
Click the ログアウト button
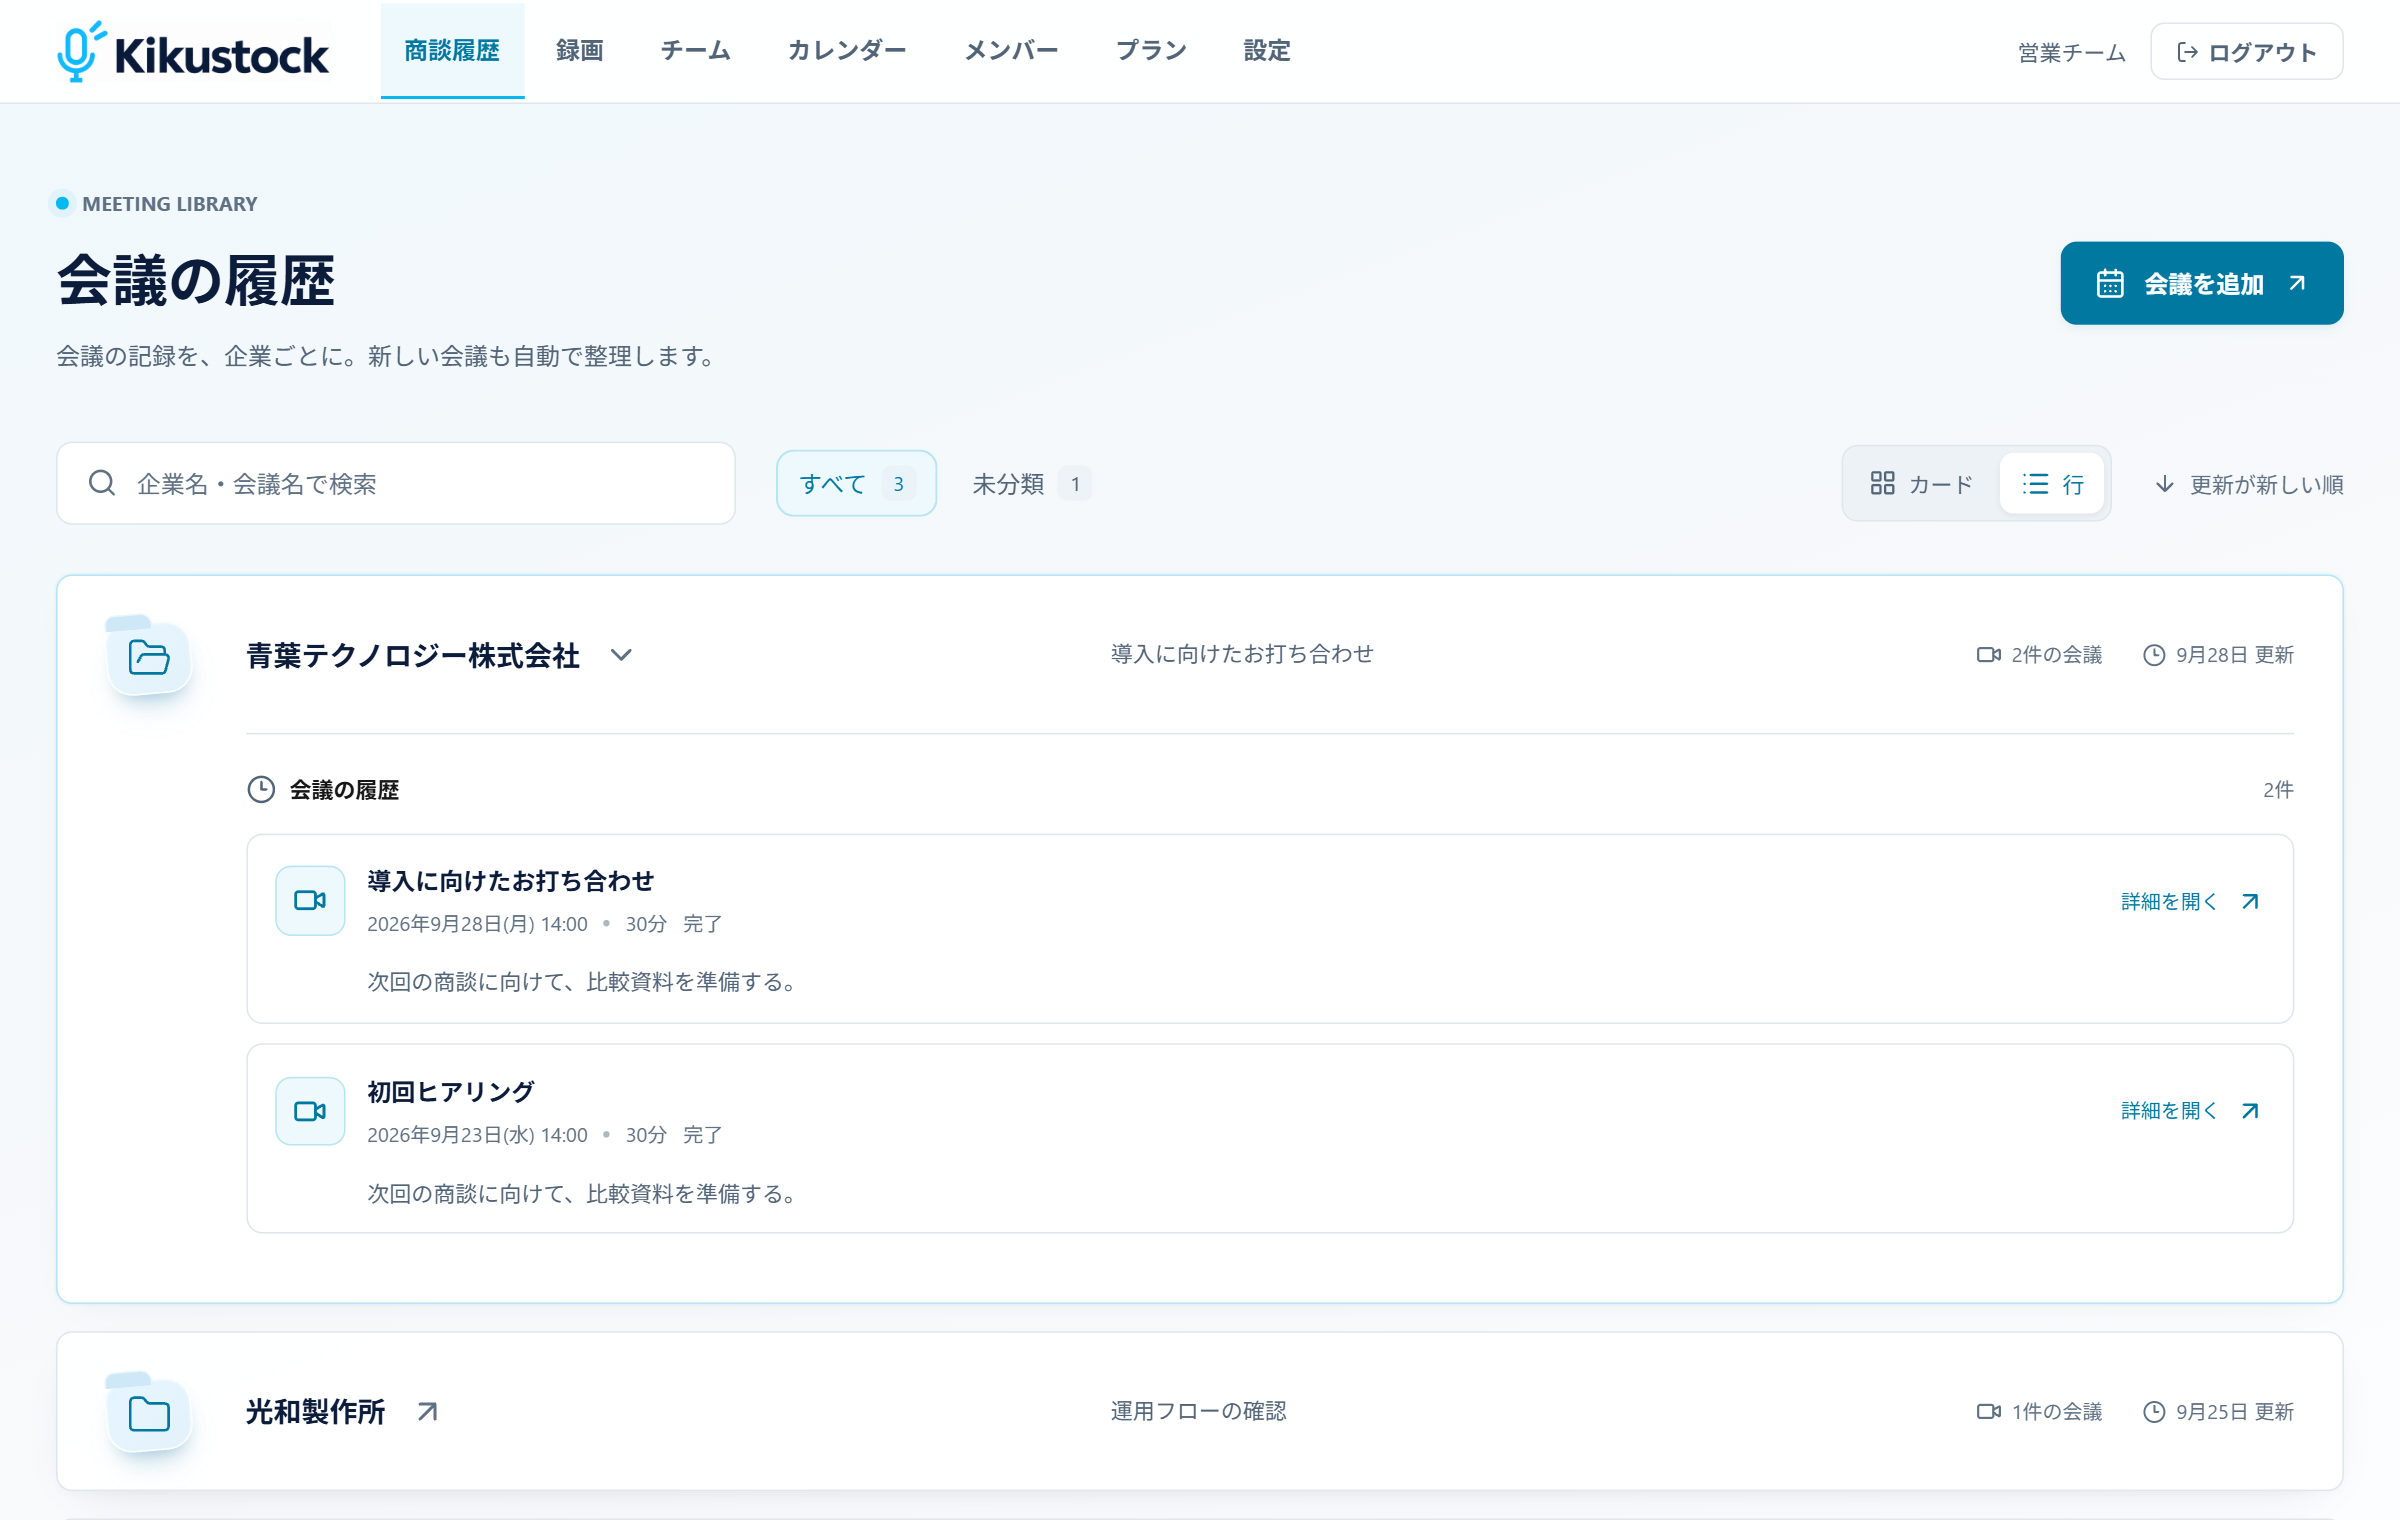2246,52
